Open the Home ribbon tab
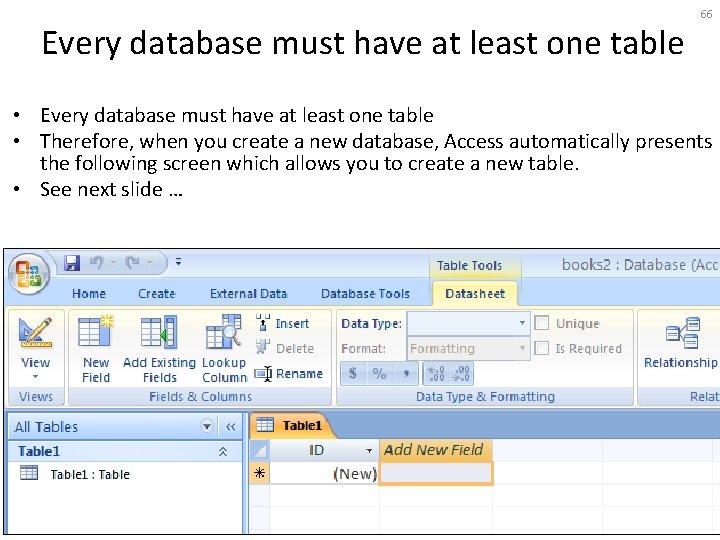The height and width of the screenshot is (540, 720). [89, 294]
